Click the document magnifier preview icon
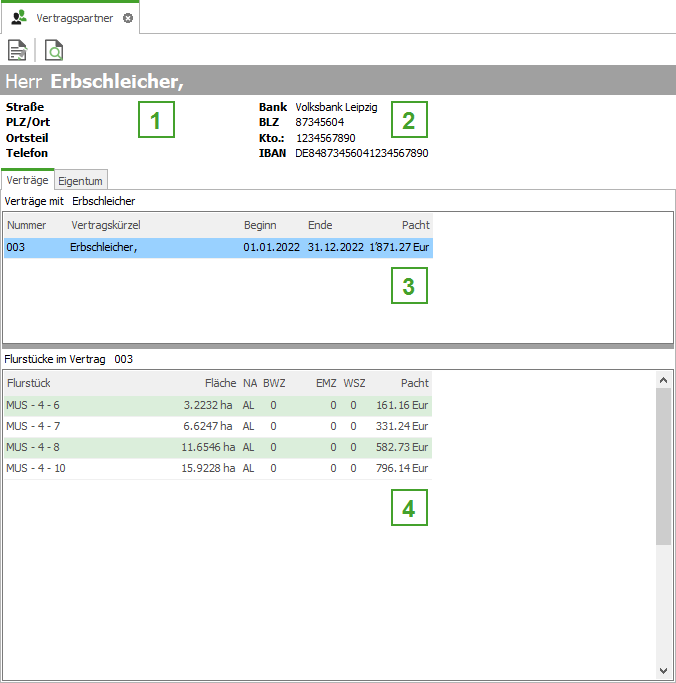Screen dimensions: 676x683 tap(53, 50)
